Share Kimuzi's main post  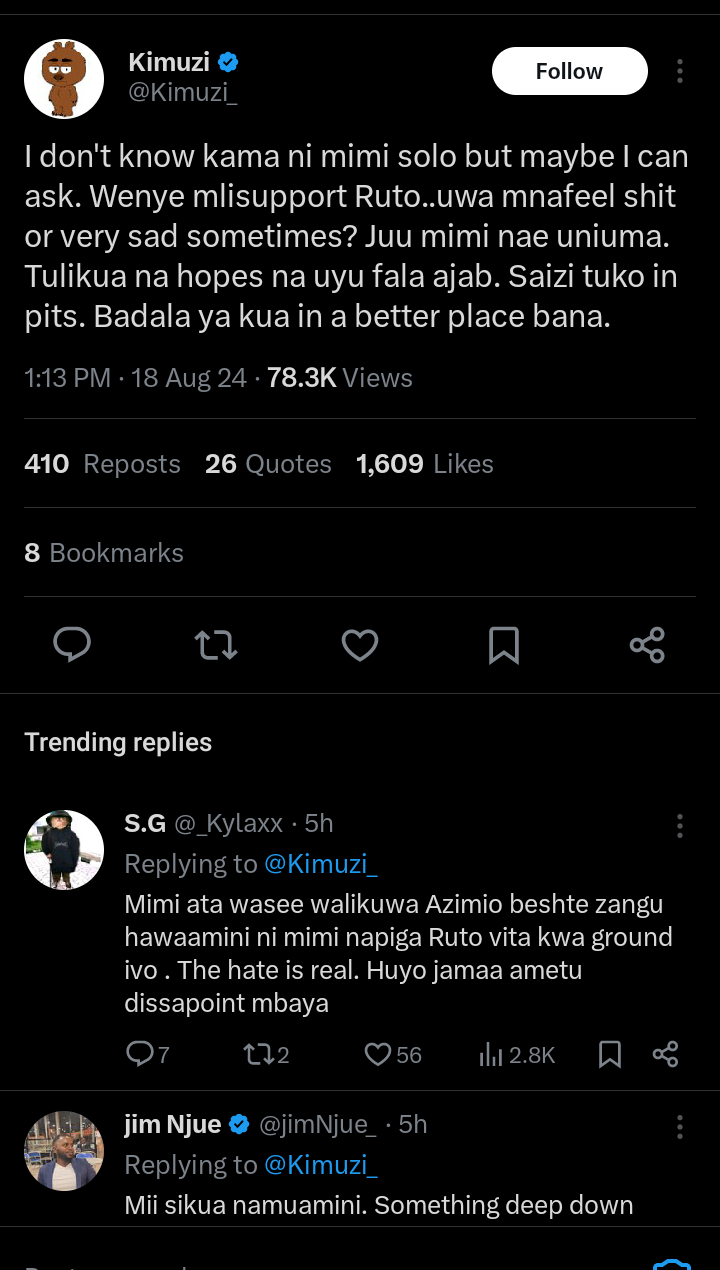648,645
